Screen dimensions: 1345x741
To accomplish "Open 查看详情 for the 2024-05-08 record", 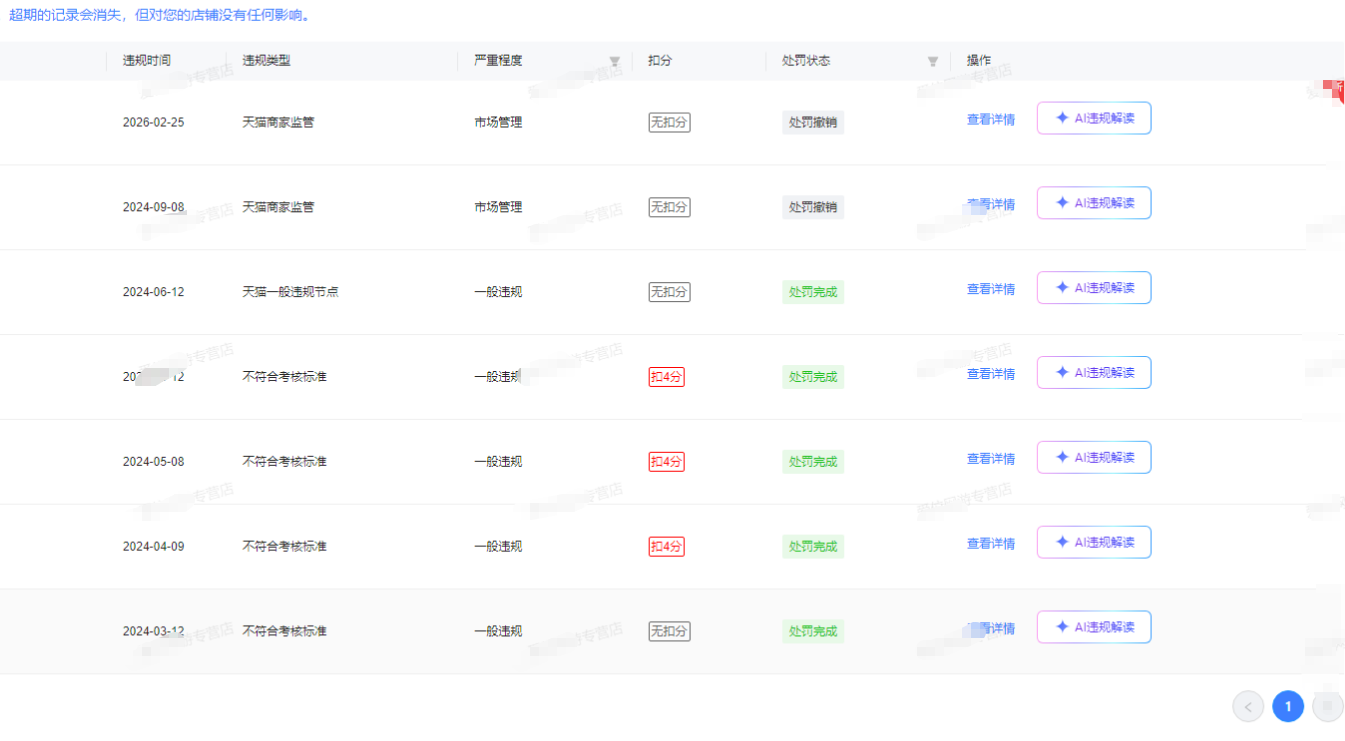I will 990,459.
